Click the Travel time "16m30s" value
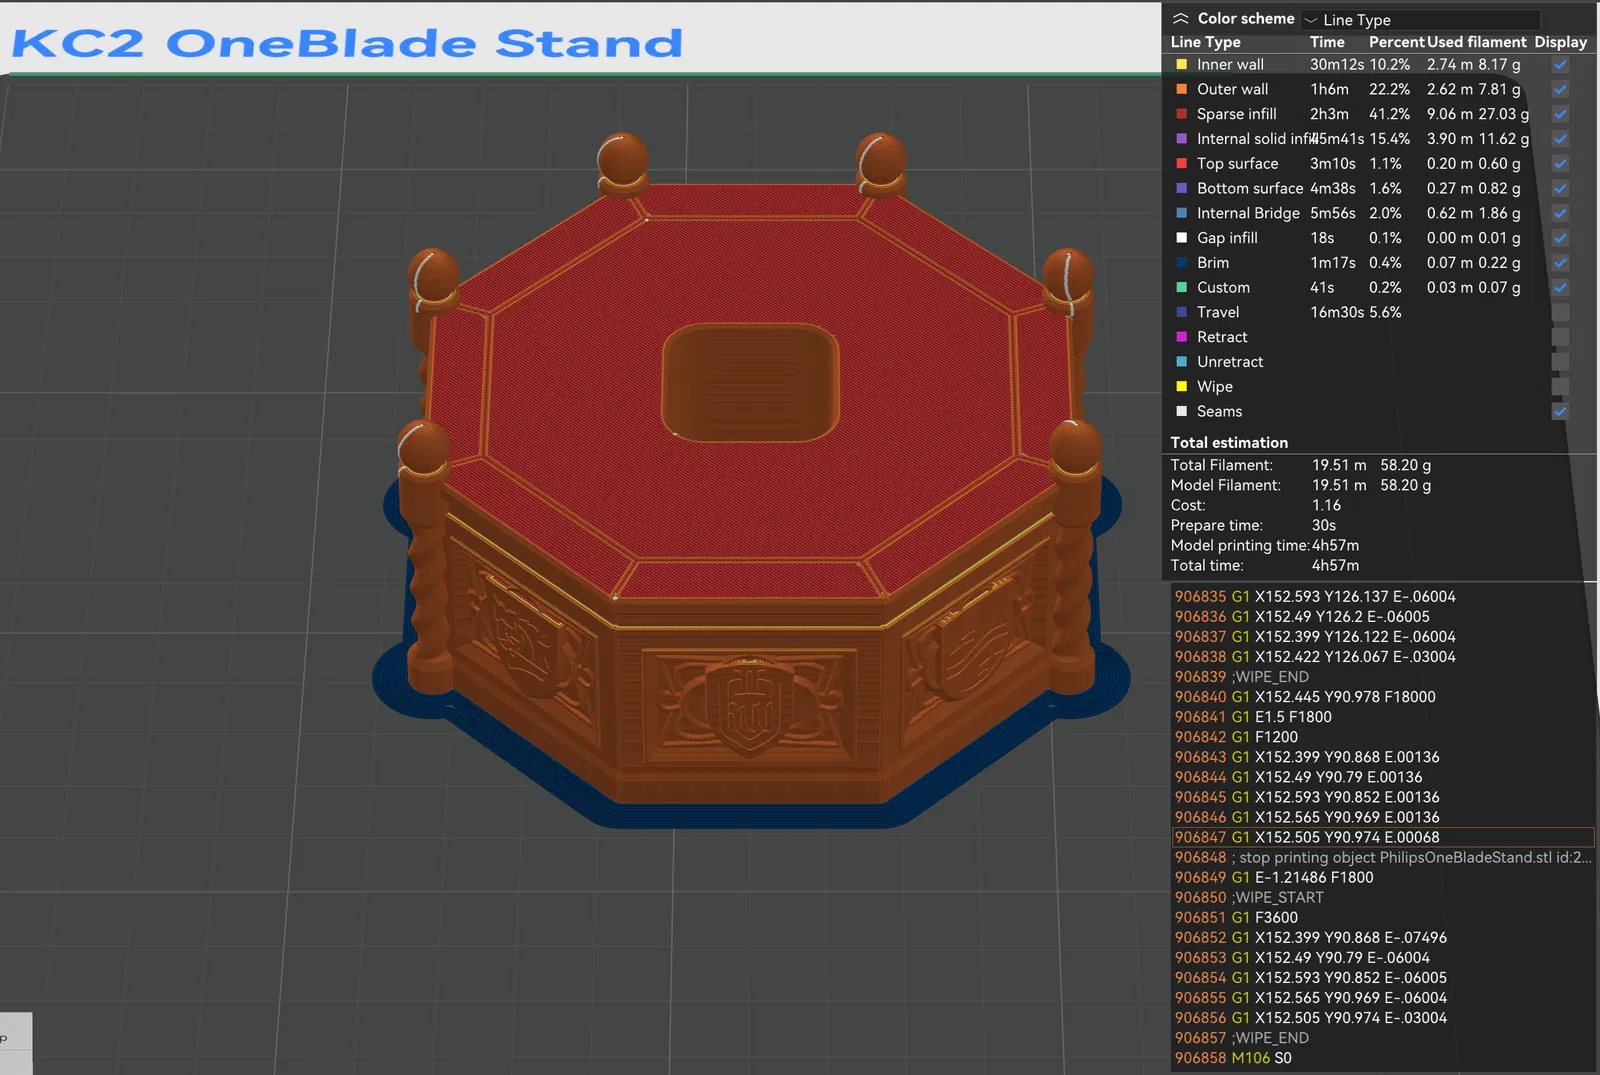This screenshot has width=1600, height=1075. coord(1337,312)
